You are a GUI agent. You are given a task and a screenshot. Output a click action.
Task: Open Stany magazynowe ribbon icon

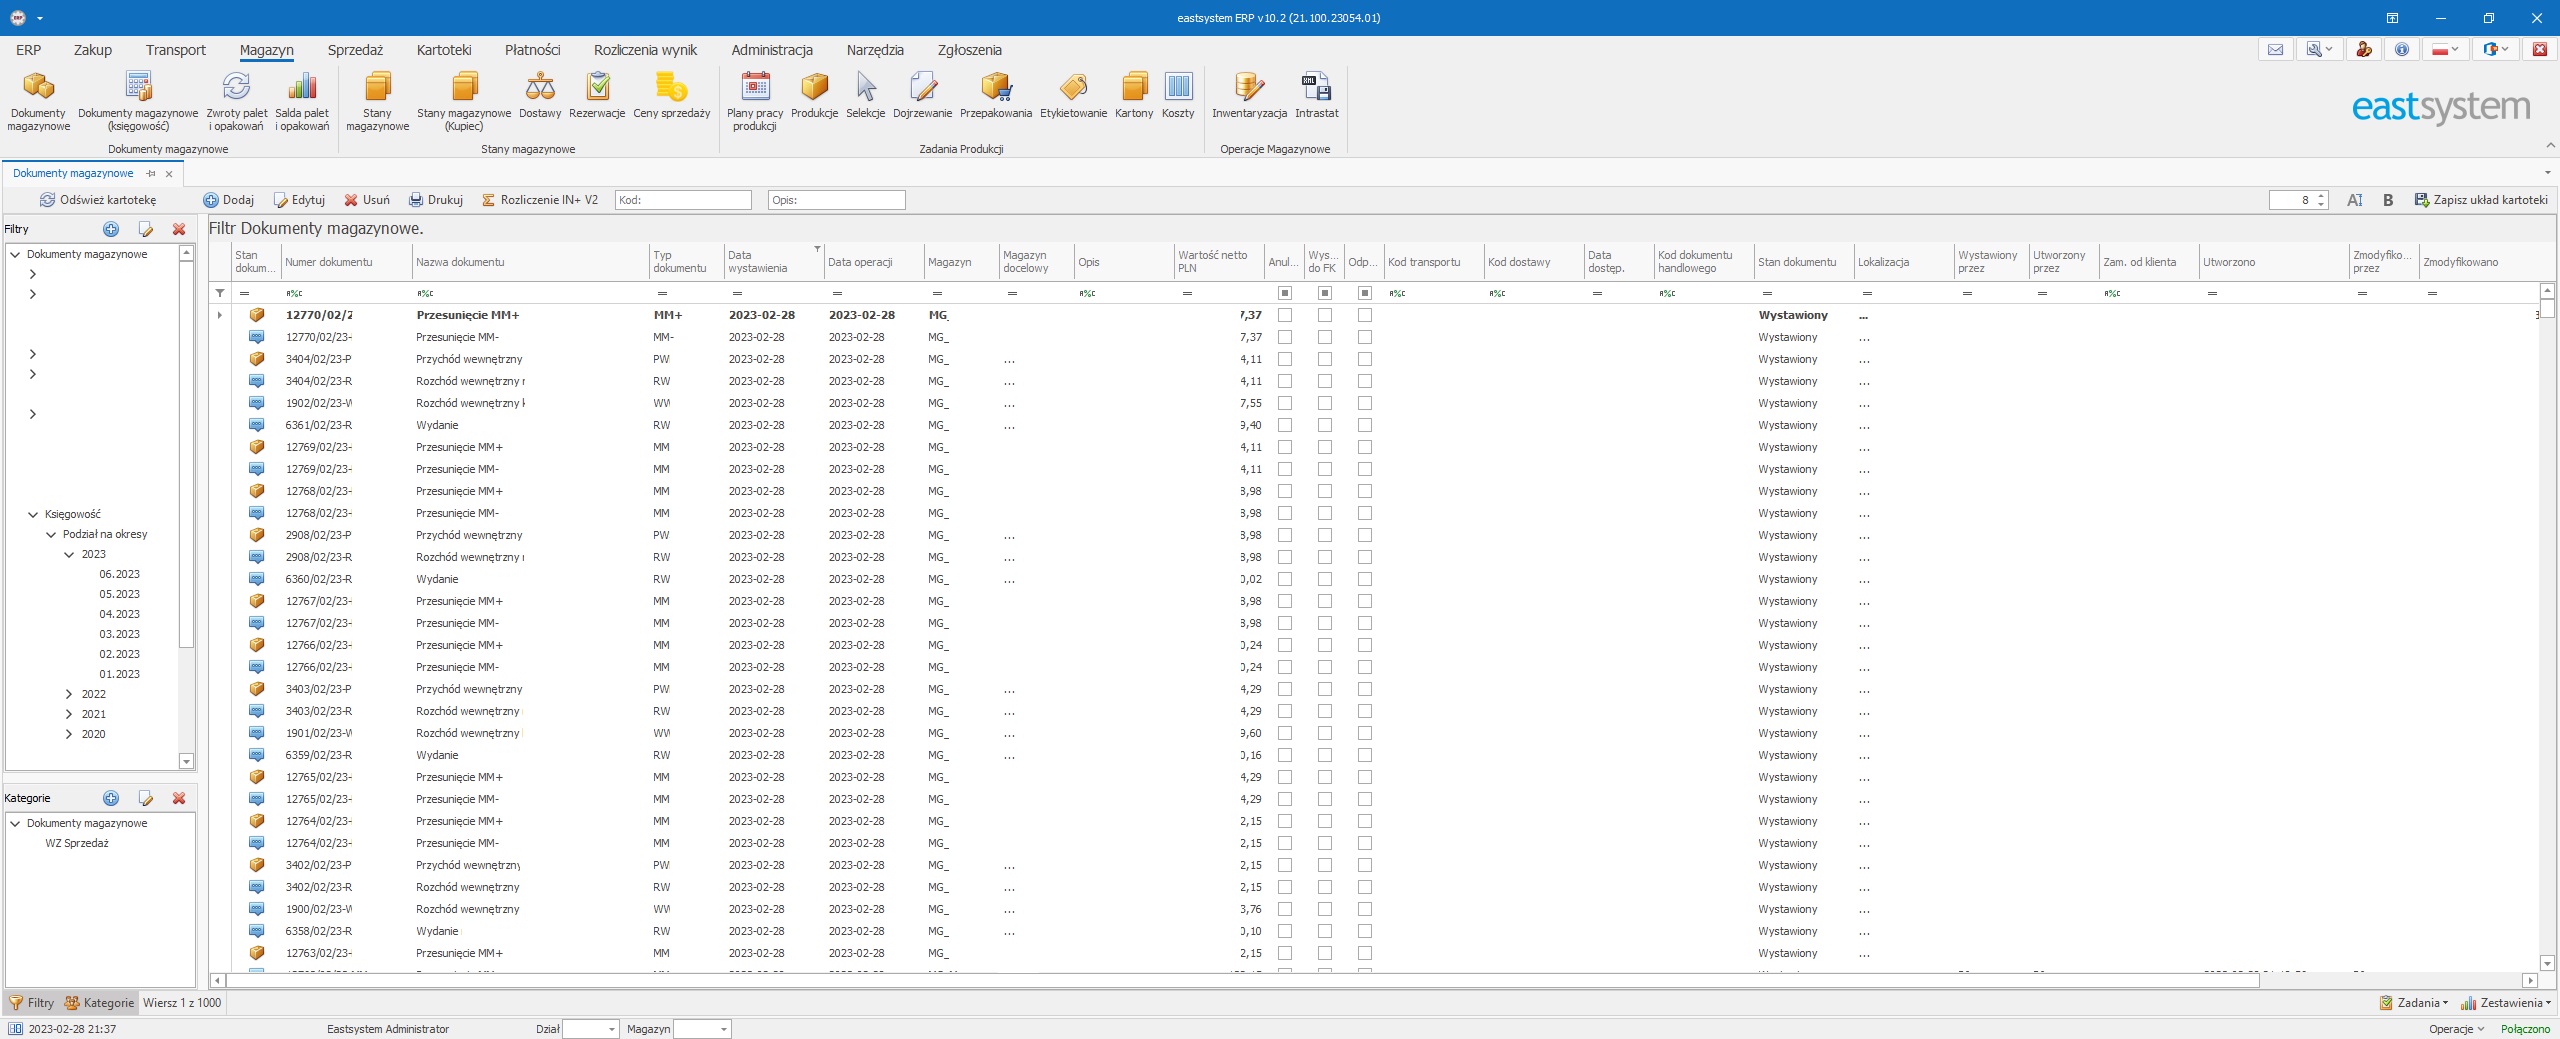pyautogui.click(x=377, y=100)
